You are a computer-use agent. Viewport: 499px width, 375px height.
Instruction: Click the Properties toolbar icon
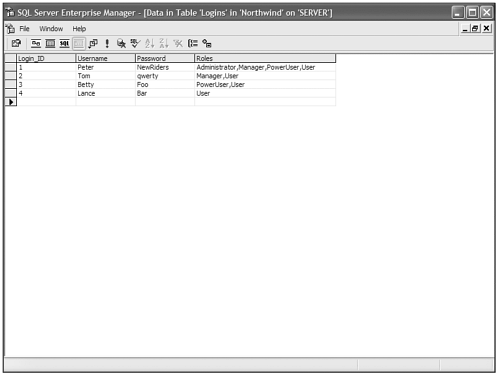point(16,43)
